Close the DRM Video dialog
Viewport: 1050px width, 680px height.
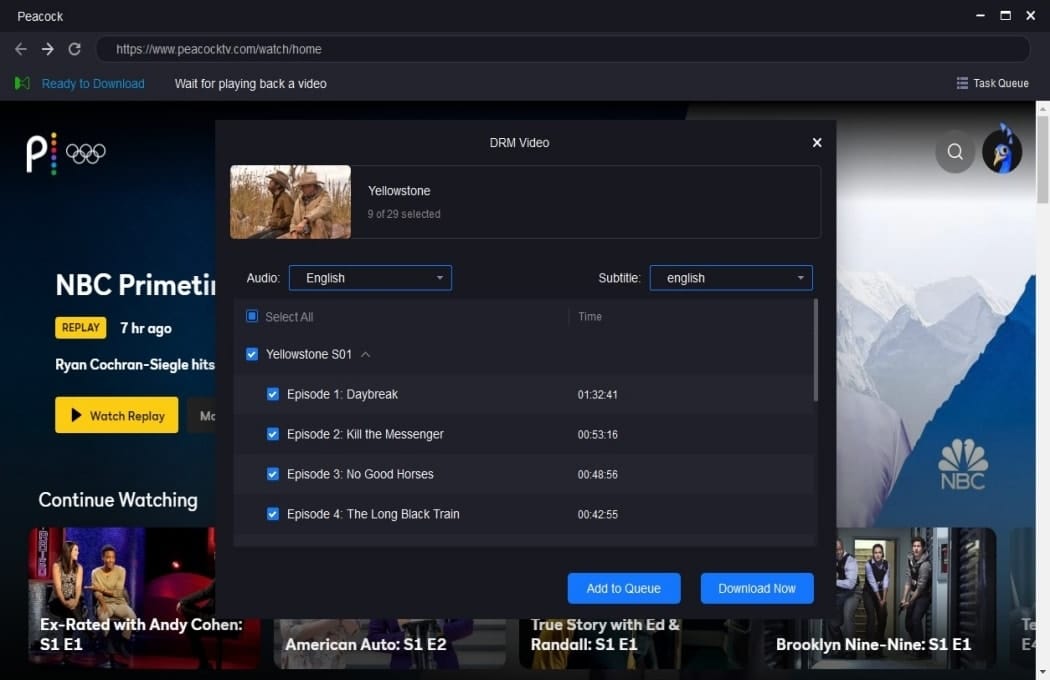(817, 143)
